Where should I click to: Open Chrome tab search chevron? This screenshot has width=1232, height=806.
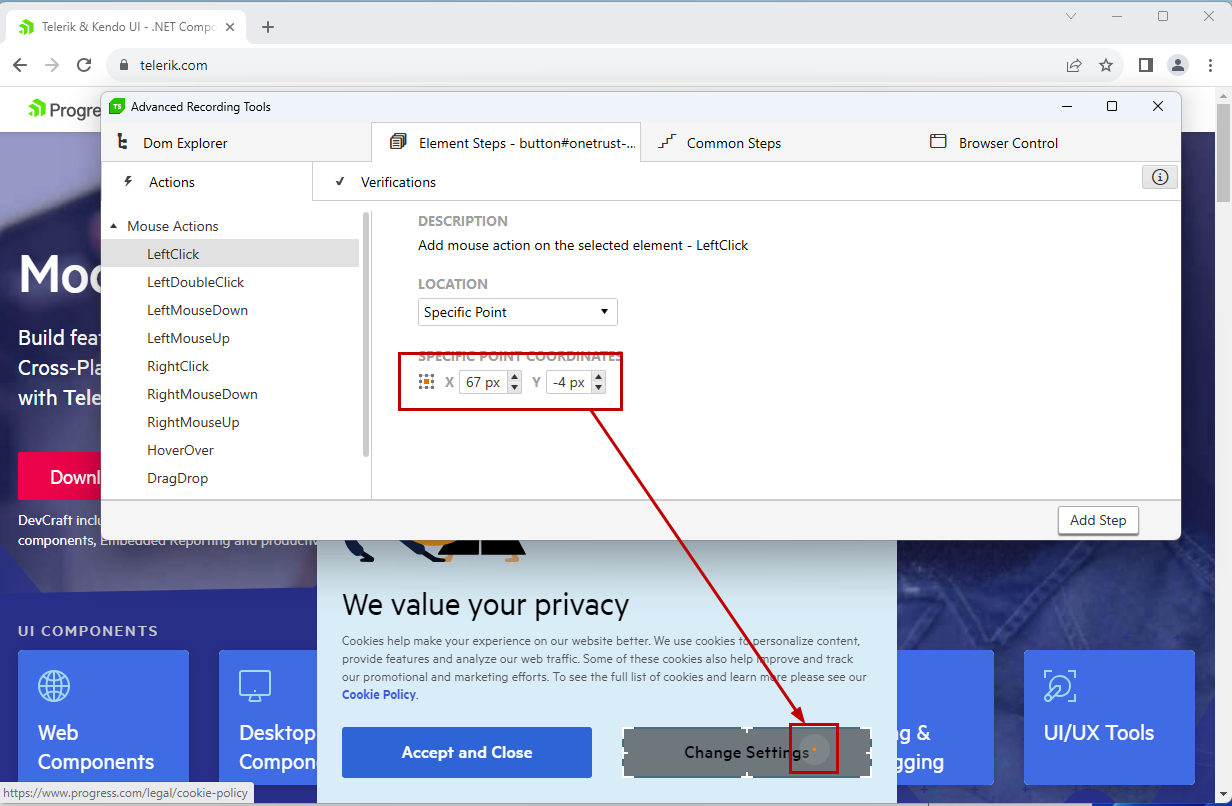point(1071,16)
